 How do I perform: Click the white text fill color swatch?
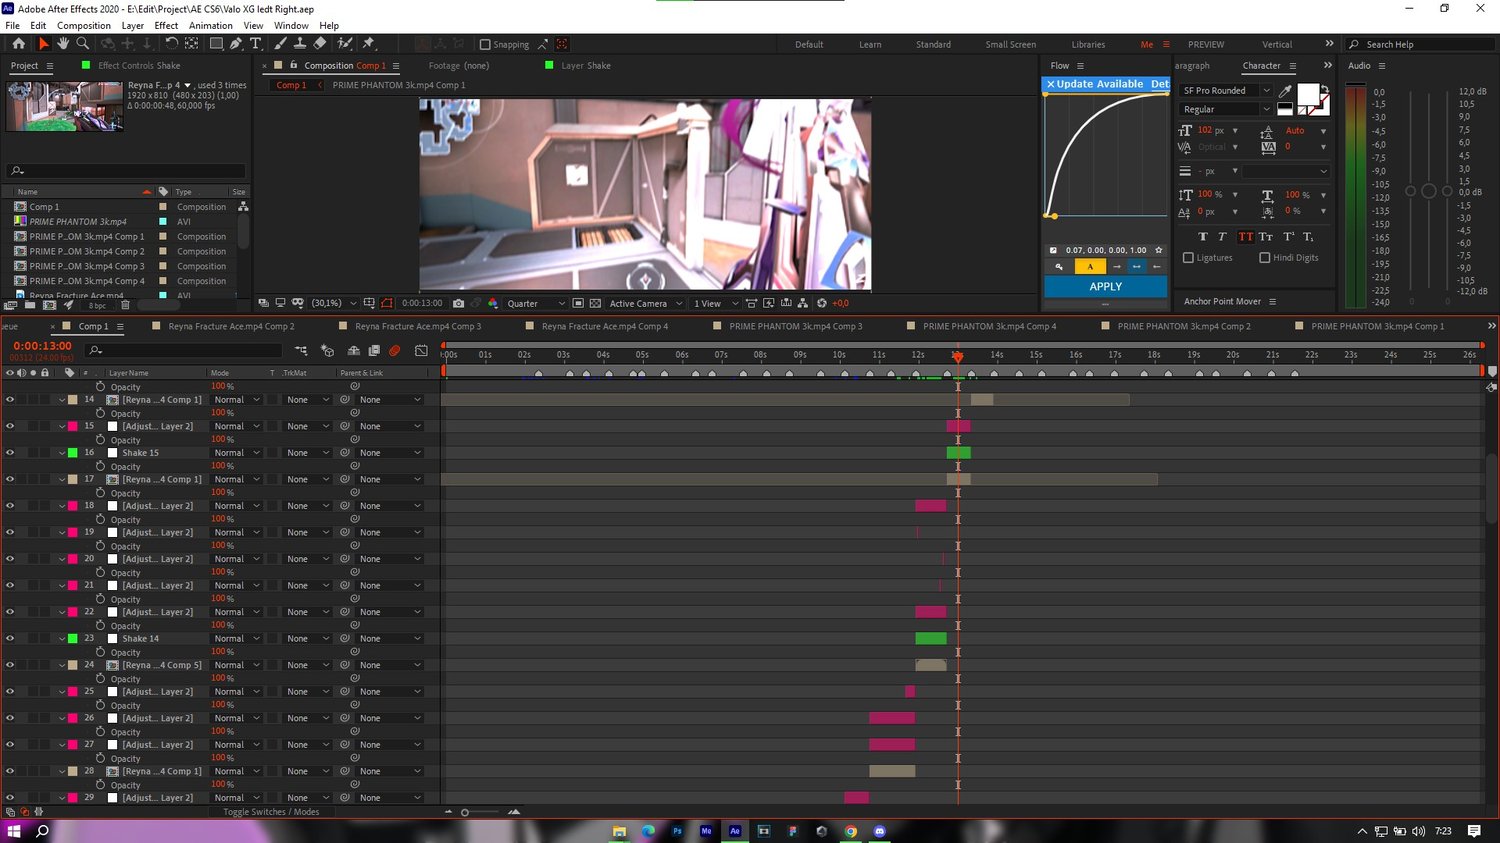coord(1306,95)
